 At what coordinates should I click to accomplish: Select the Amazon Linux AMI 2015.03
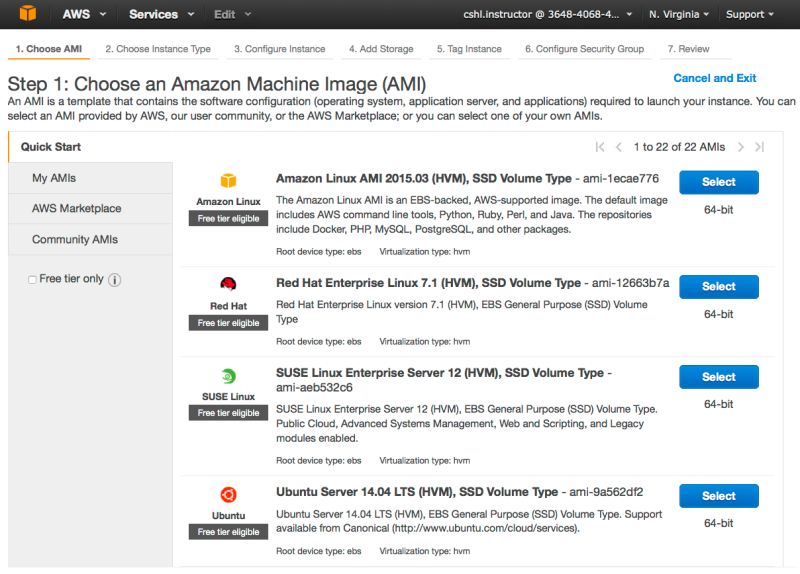point(718,182)
